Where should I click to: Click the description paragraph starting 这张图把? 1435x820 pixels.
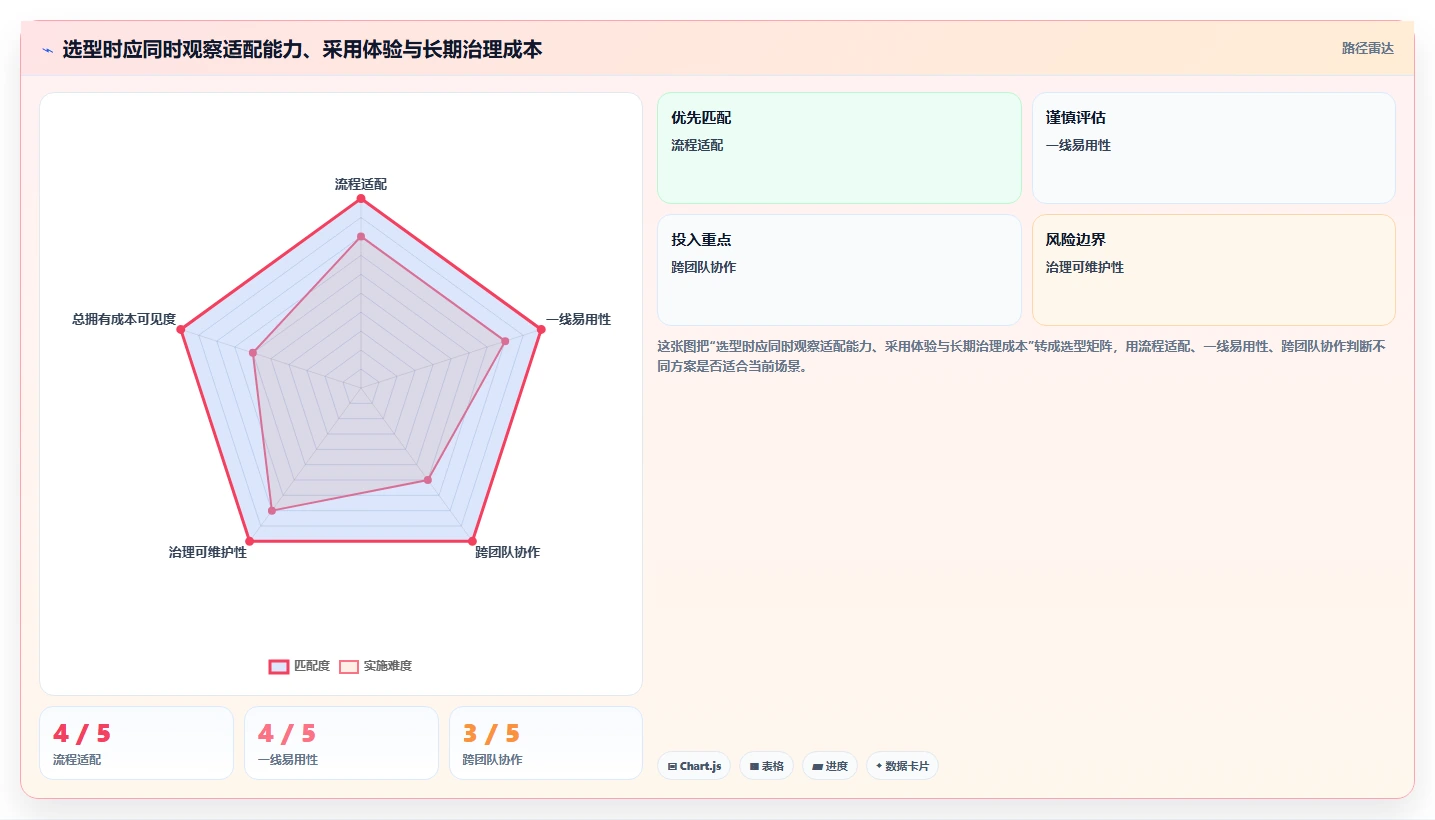click(x=1021, y=356)
